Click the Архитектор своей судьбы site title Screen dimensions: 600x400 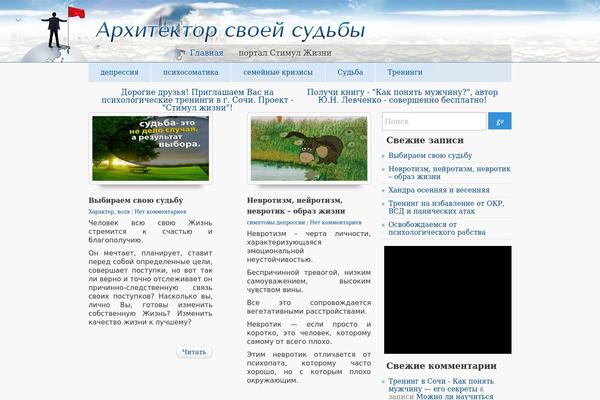coord(230,30)
